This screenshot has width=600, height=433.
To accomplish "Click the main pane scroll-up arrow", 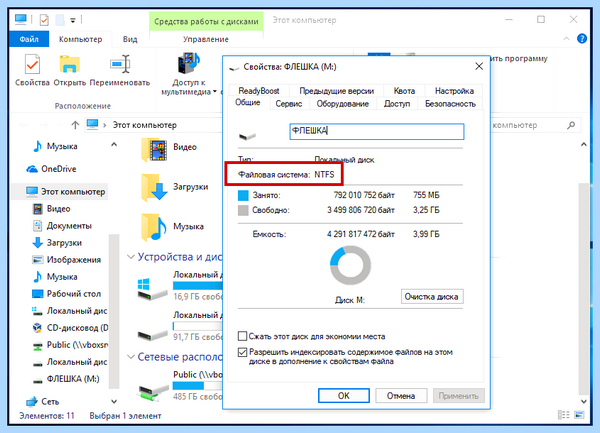I will pos(584,145).
